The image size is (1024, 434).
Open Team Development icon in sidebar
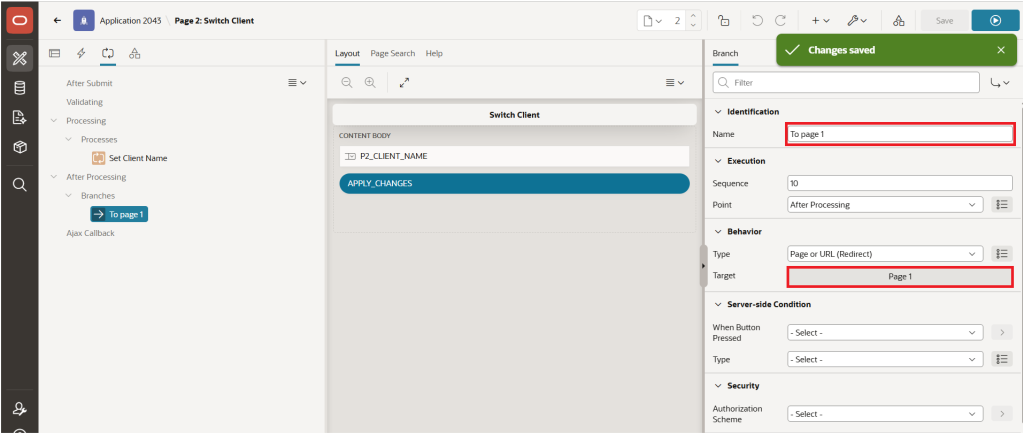(x=20, y=117)
